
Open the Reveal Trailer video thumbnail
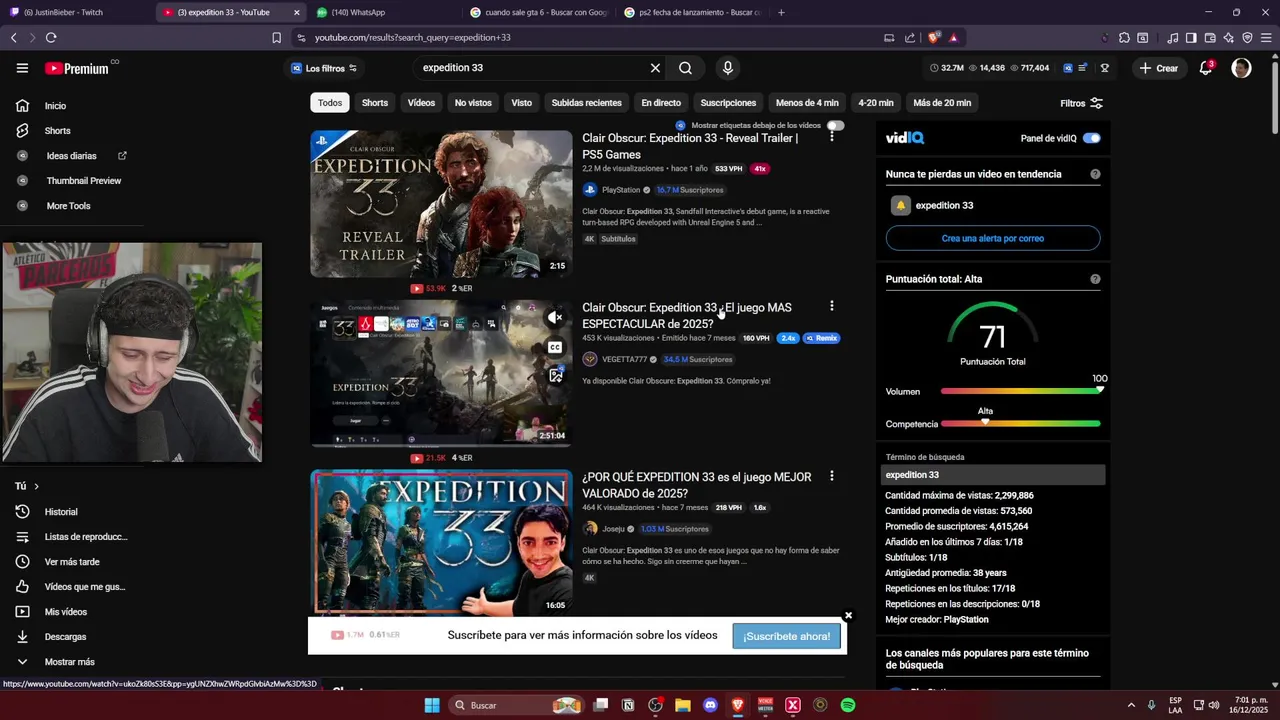441,204
